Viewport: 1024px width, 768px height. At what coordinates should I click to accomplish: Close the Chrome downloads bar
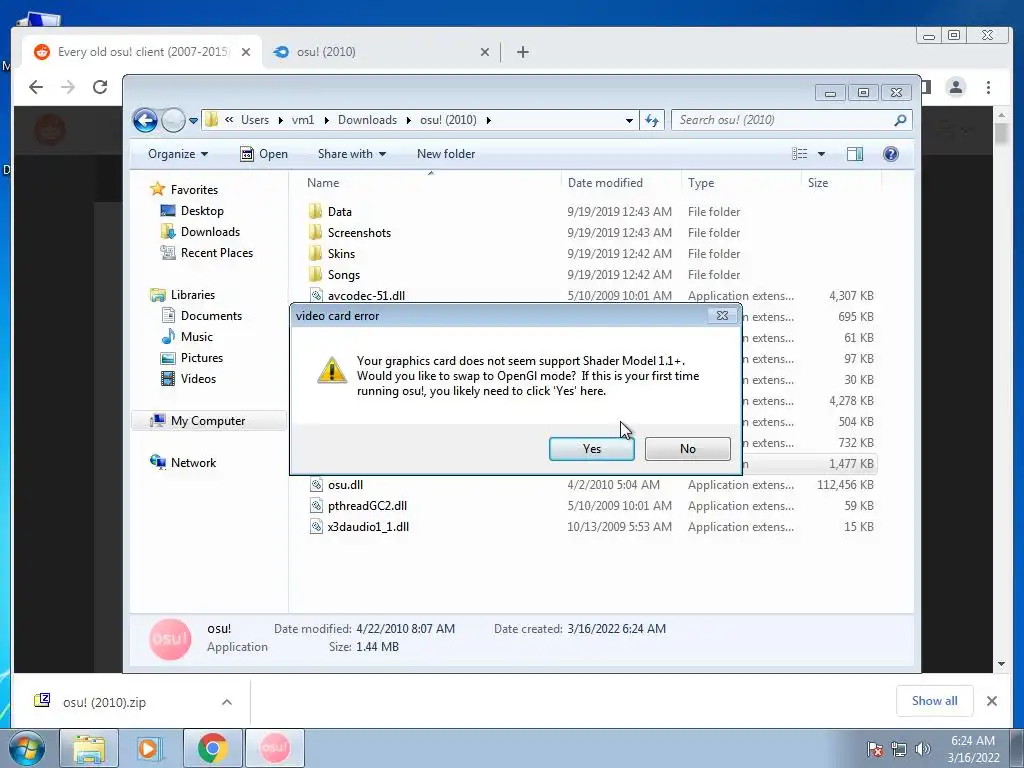tap(991, 701)
